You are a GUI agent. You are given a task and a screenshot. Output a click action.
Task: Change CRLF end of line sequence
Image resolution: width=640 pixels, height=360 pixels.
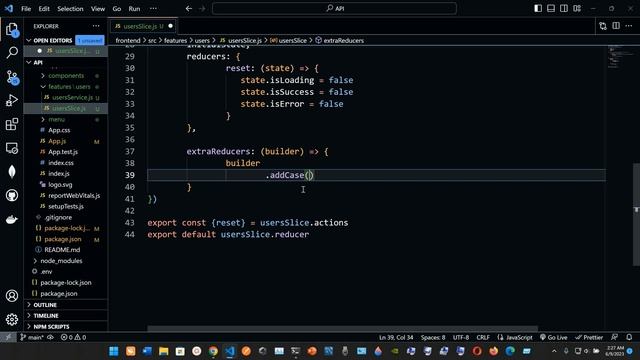(x=483, y=338)
